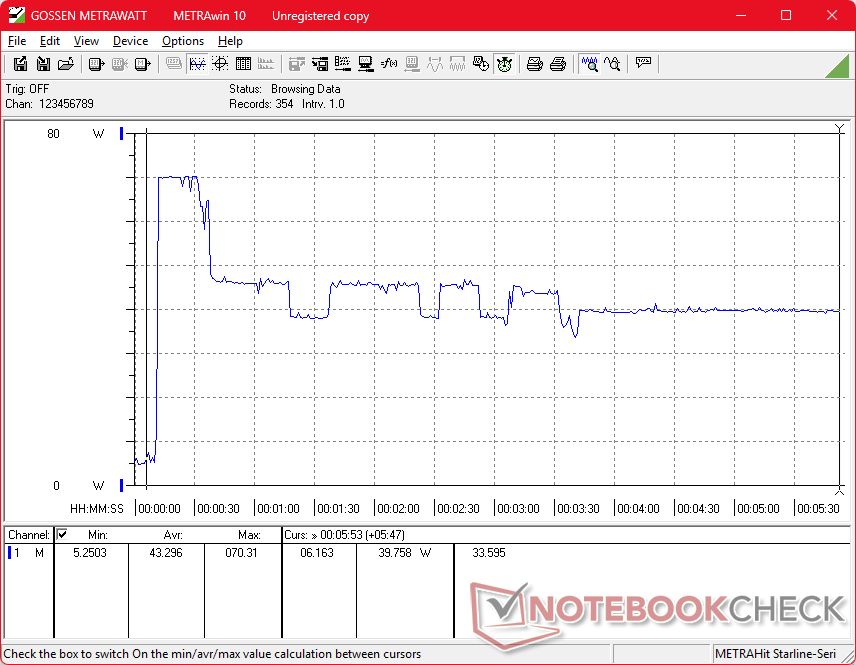Open the Help menu
856x665 pixels.
(230, 41)
